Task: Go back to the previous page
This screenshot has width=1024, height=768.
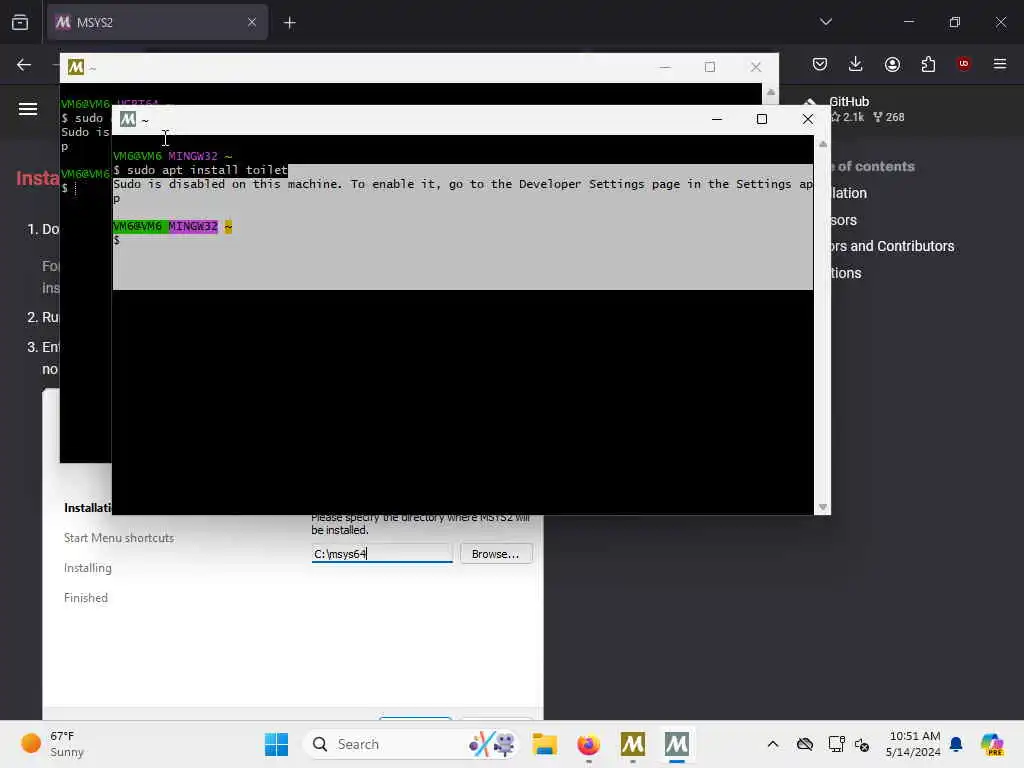Action: click(x=24, y=64)
